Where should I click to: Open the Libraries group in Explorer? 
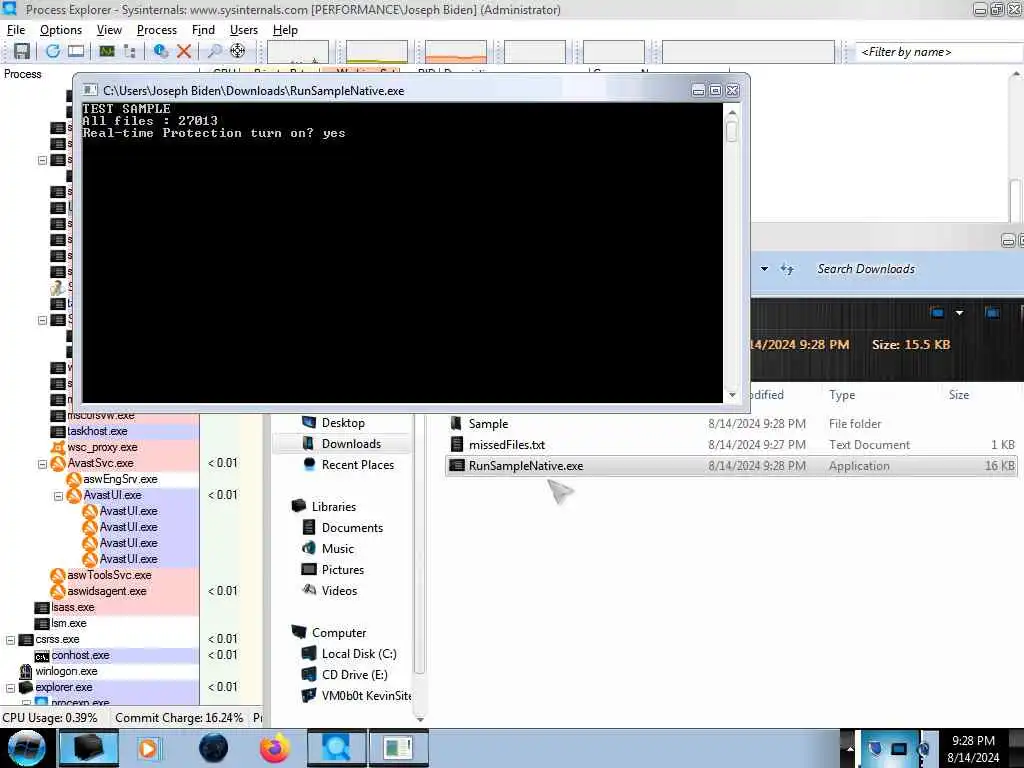pos(333,506)
